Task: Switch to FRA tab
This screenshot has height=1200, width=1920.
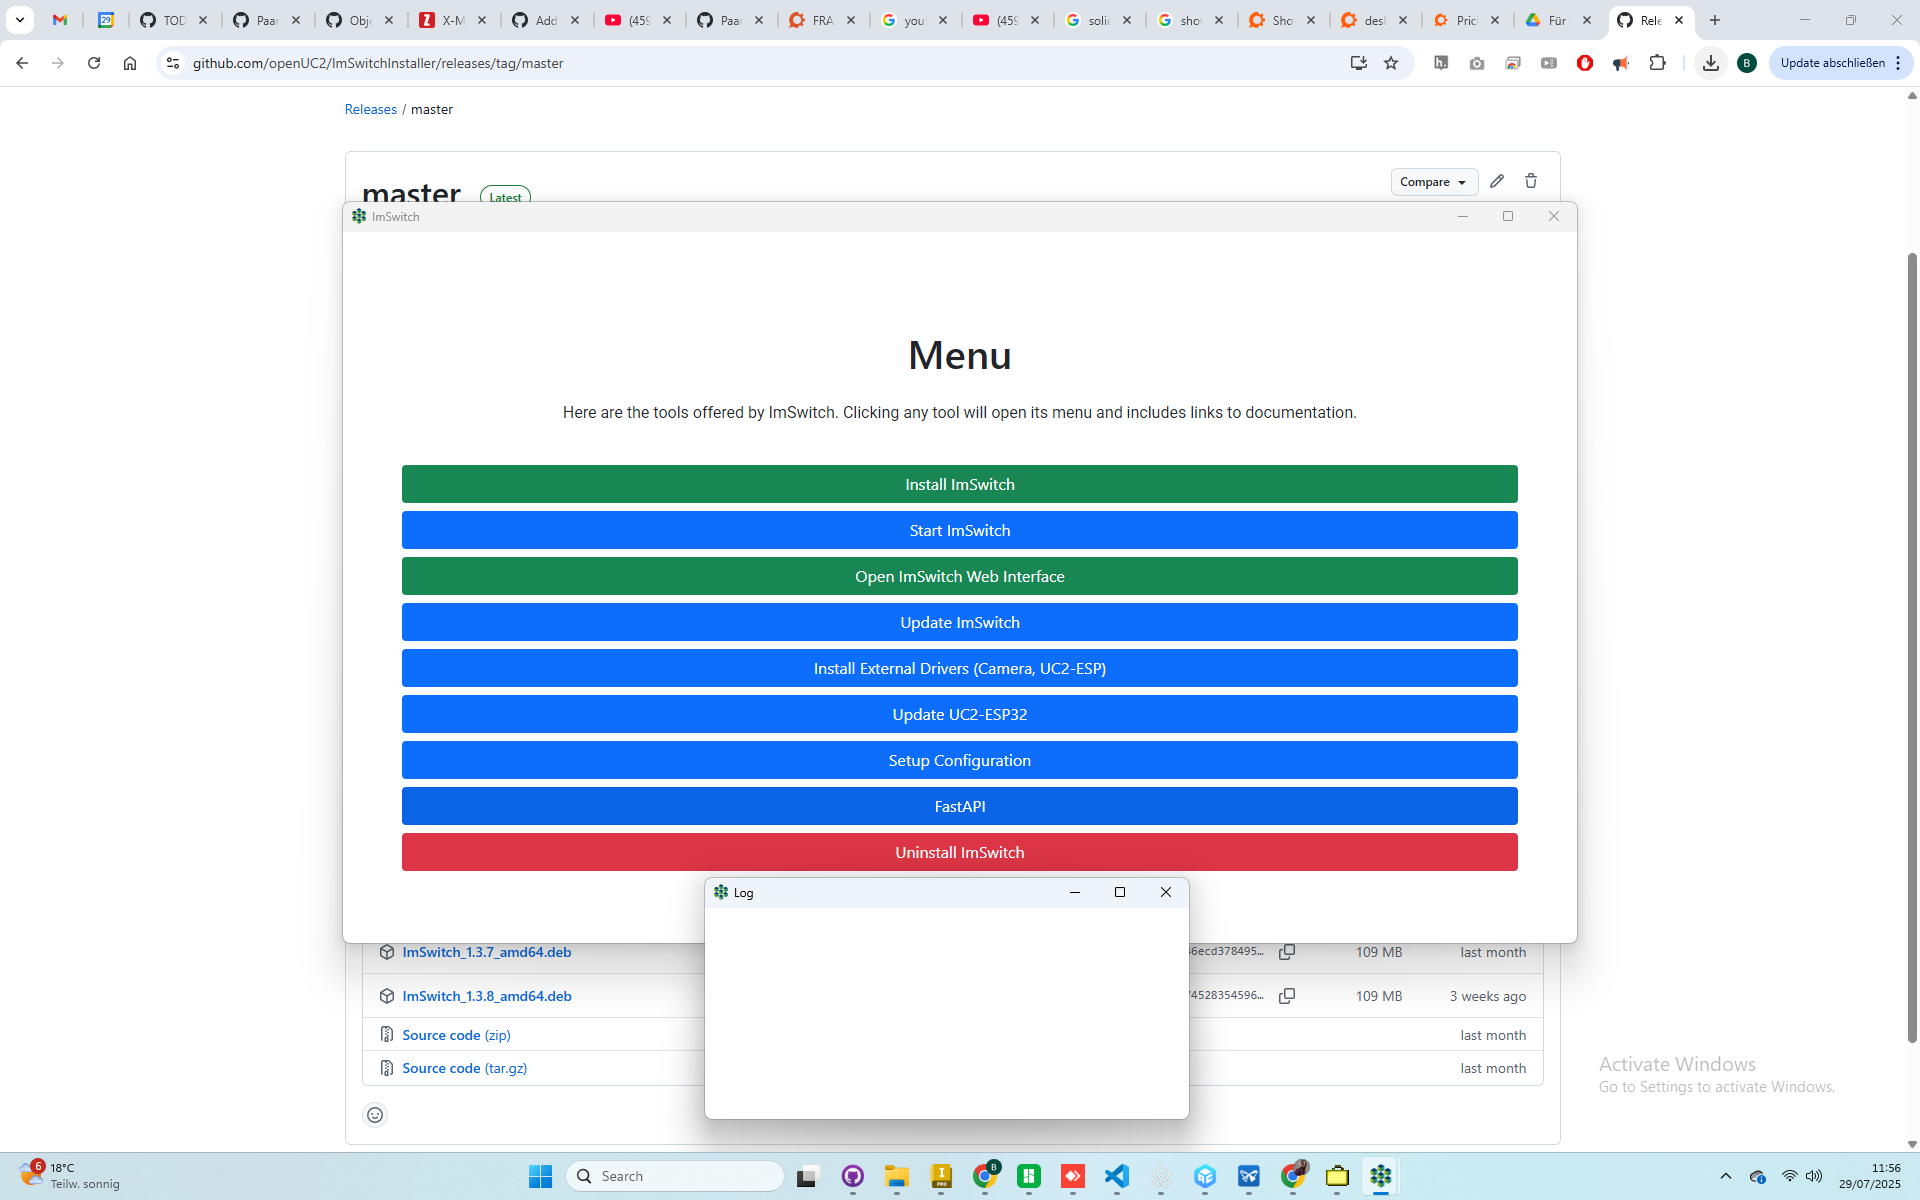Action: (x=822, y=20)
